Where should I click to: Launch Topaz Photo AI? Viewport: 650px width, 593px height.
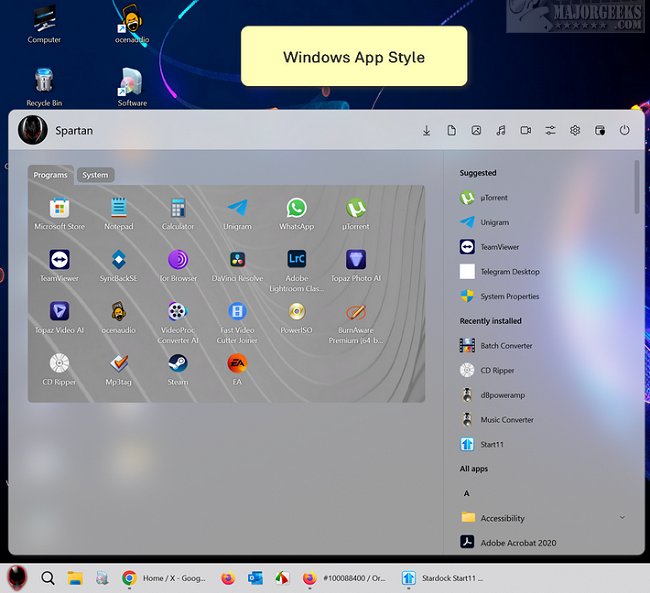coord(356,266)
